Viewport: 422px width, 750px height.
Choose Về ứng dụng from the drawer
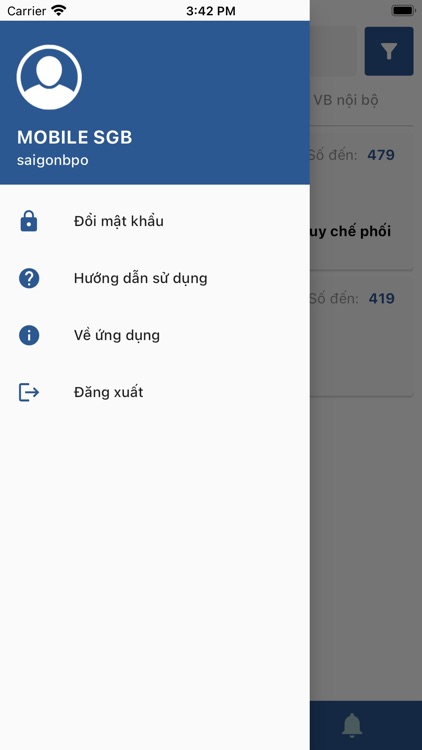155,335
